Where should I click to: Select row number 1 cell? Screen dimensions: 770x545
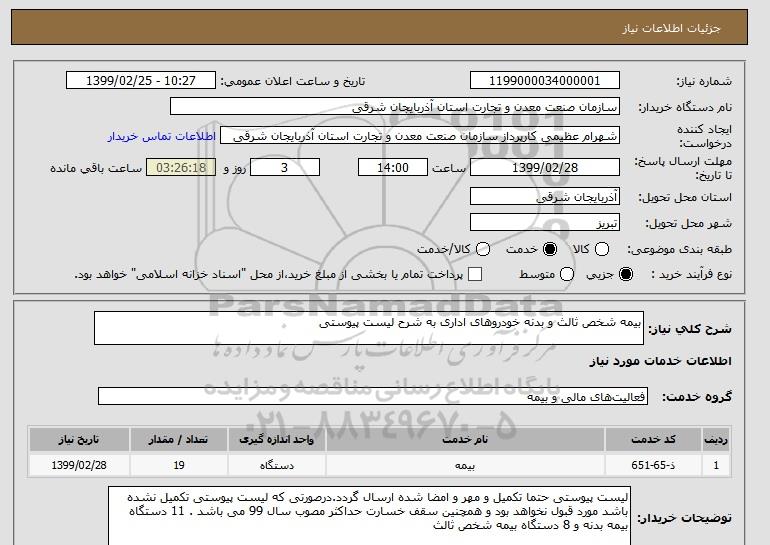[x=716, y=465]
